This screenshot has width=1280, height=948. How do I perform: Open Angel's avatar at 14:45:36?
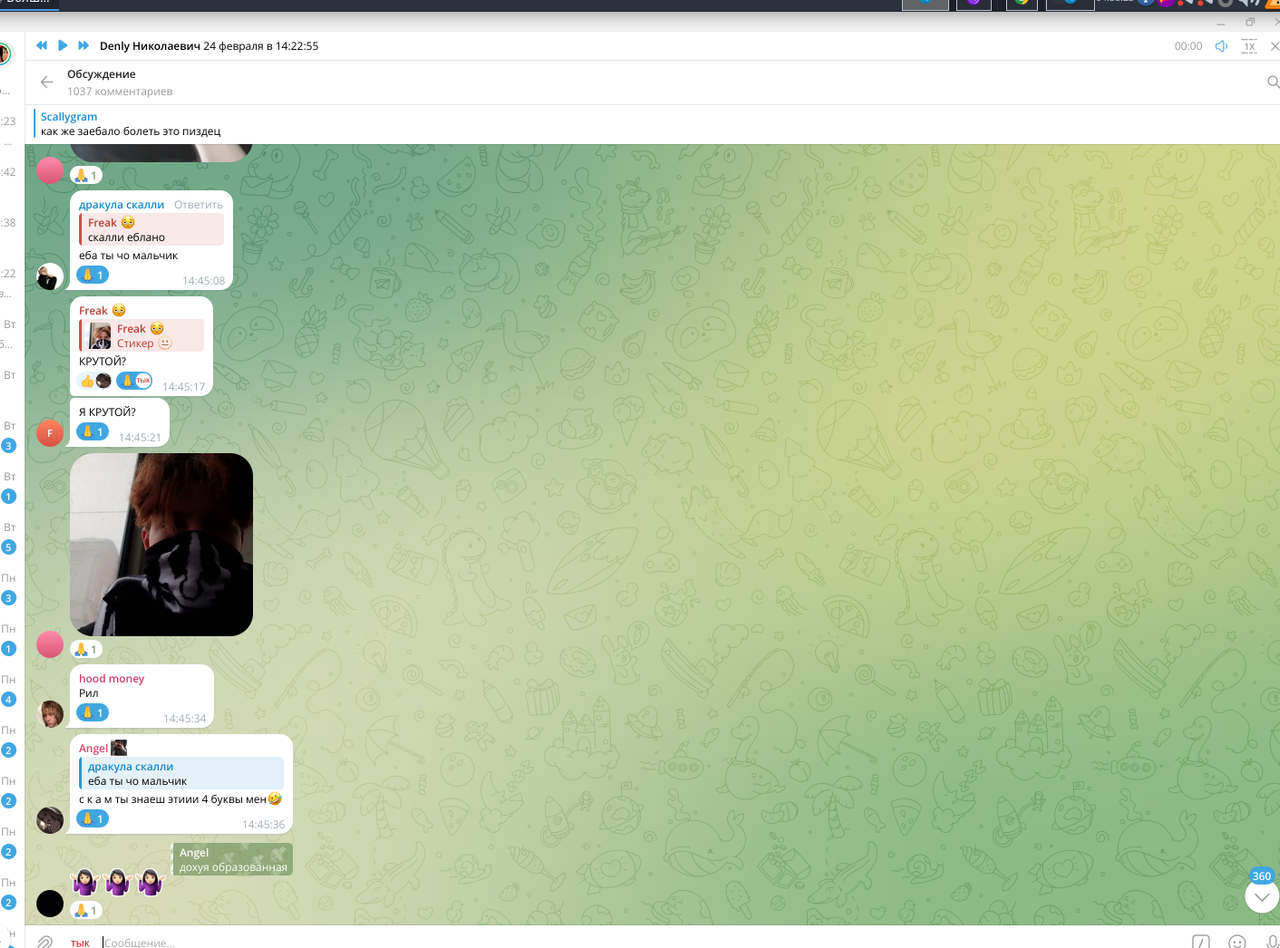tap(50, 820)
